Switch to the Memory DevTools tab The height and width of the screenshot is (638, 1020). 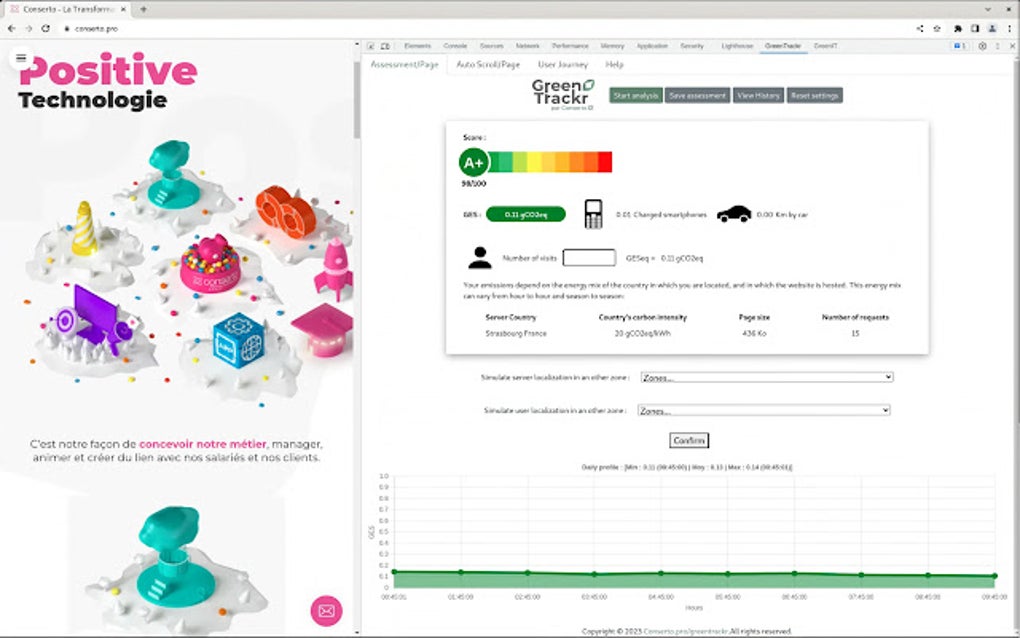point(612,46)
